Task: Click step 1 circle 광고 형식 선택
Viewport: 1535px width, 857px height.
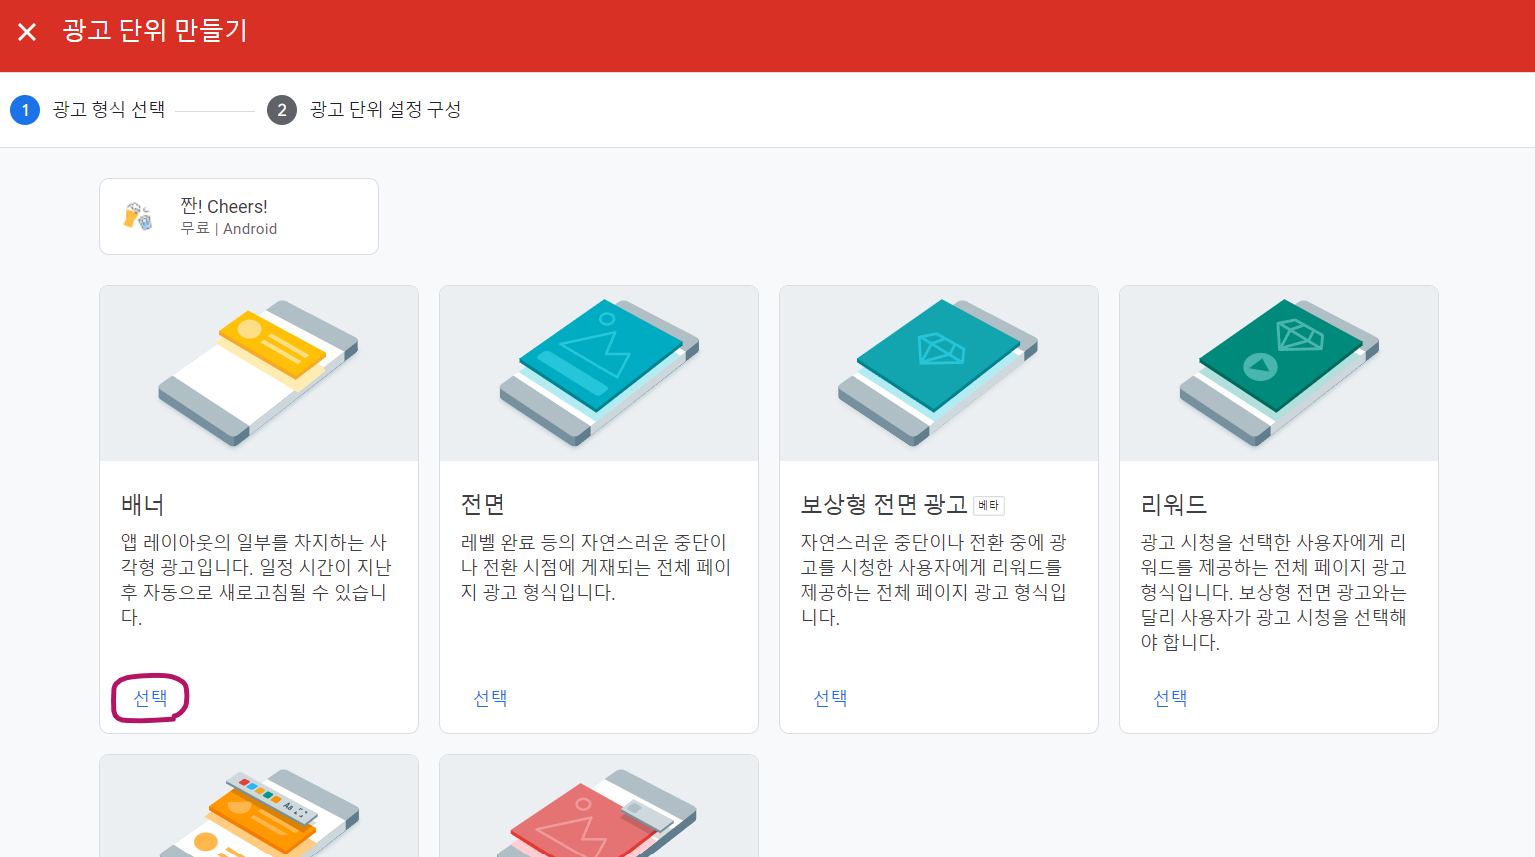Action: pyautogui.click(x=25, y=110)
